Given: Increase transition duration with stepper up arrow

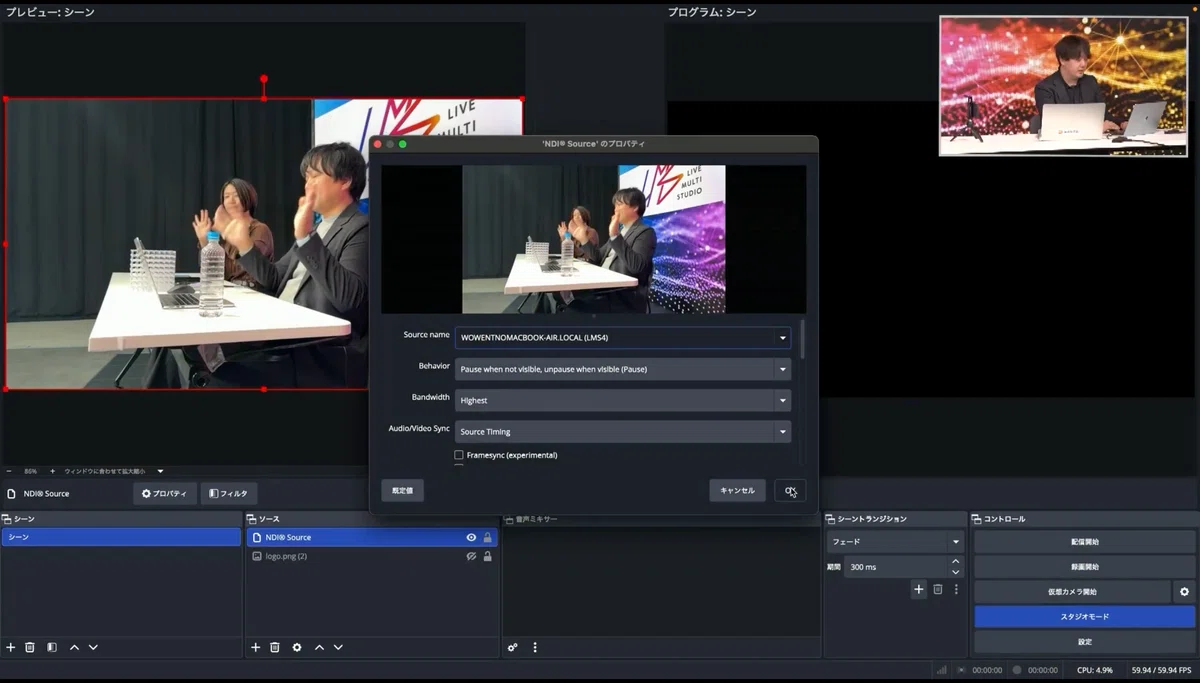Looking at the screenshot, I should click(955, 561).
